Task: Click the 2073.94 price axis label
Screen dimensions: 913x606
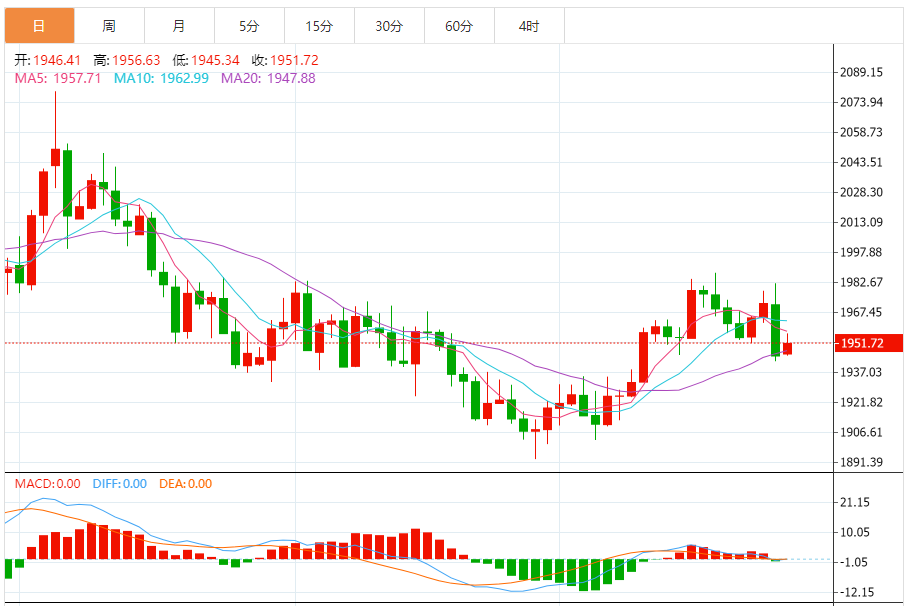Action: pos(861,102)
